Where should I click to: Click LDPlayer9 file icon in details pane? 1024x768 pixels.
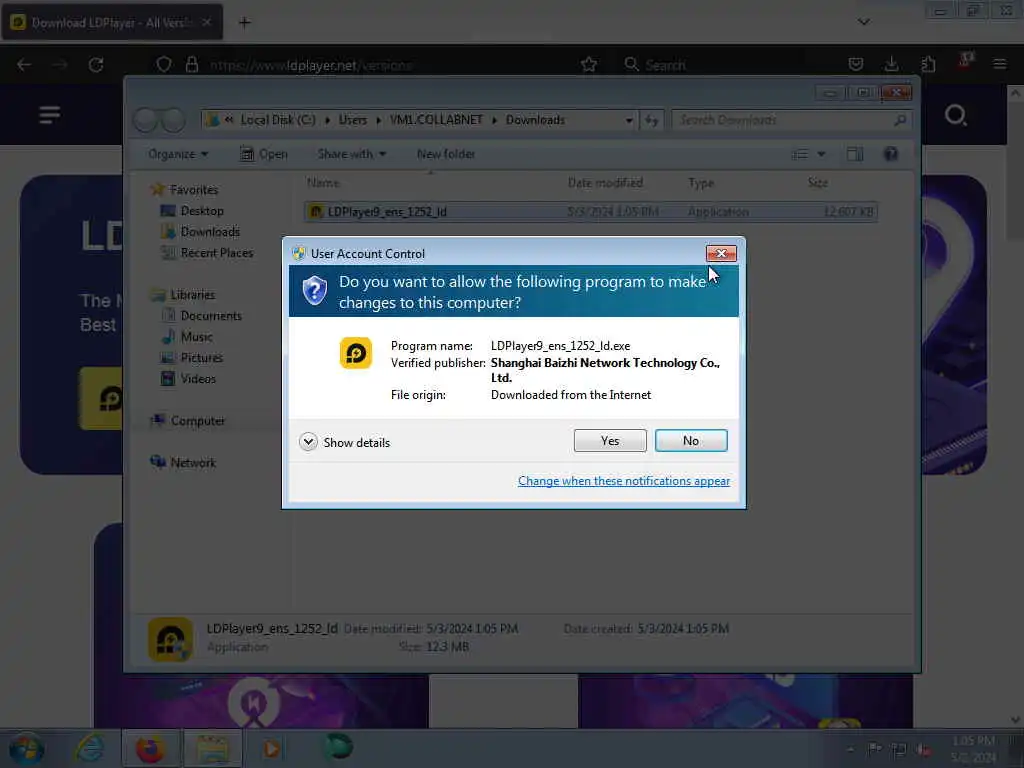pos(170,639)
